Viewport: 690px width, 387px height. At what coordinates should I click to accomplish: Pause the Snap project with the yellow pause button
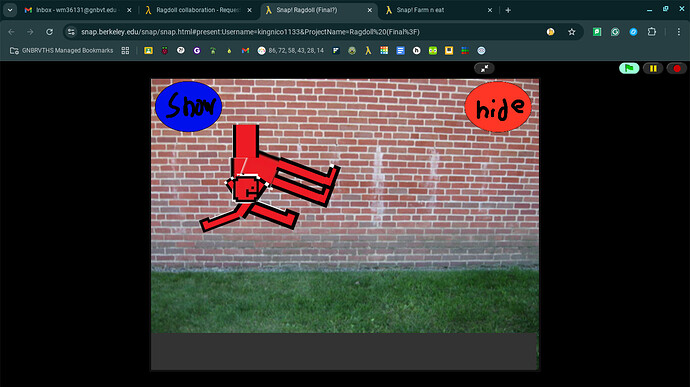(653, 68)
